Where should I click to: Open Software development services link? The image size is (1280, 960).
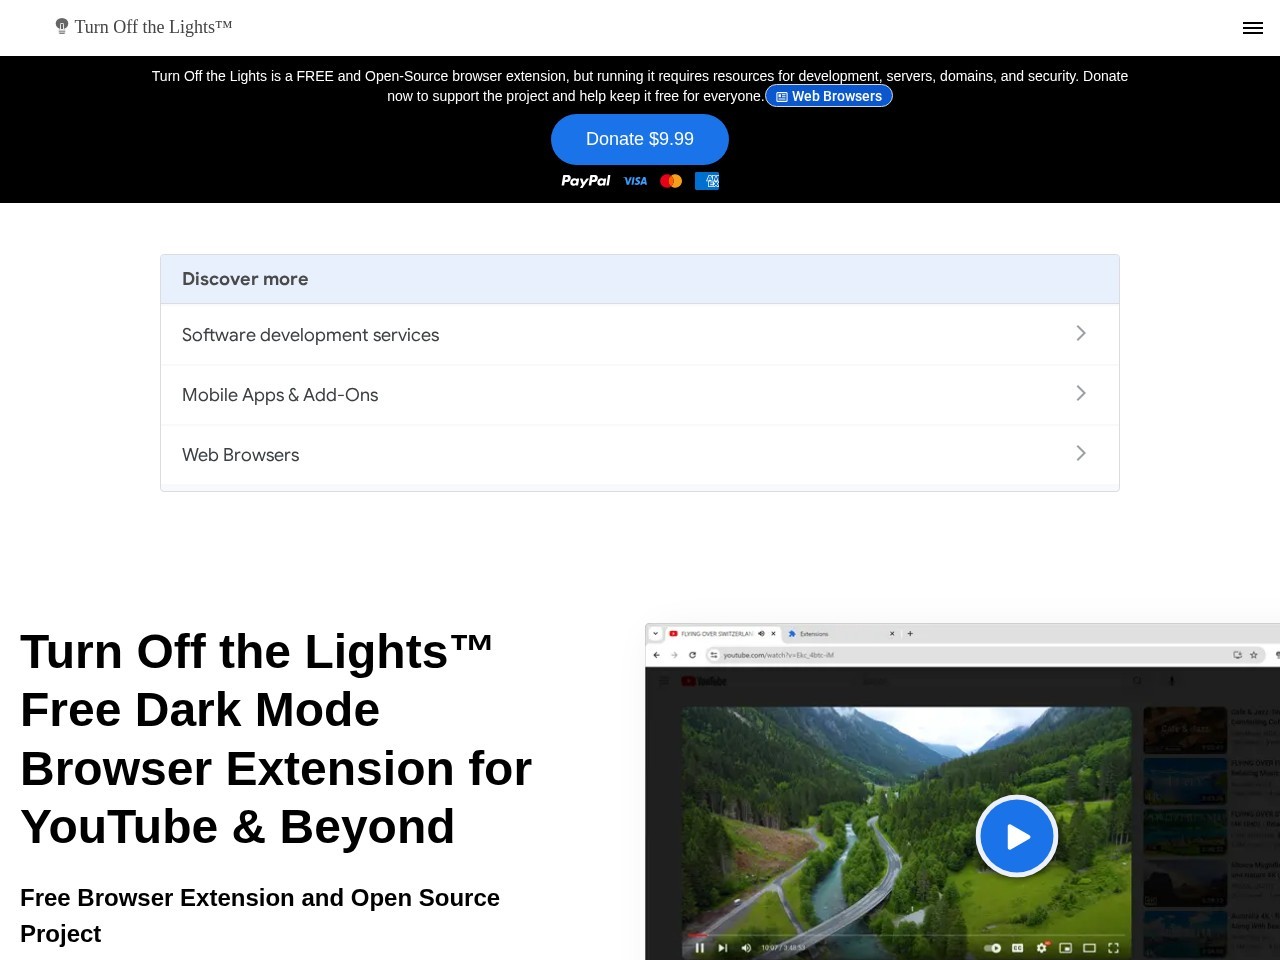(x=640, y=335)
